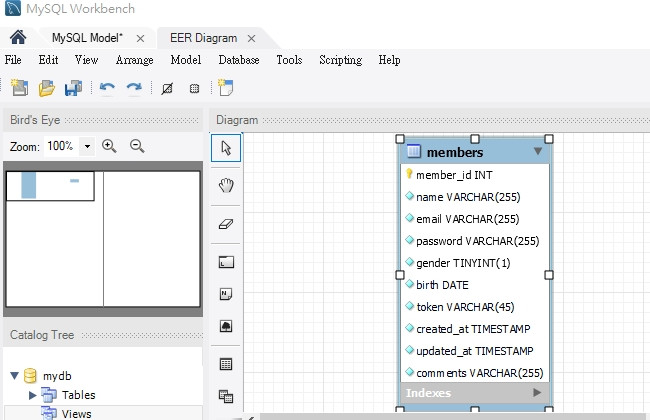Screen dimensions: 650x420
Task: Go to the Home screen tab
Action: click(x=18, y=38)
